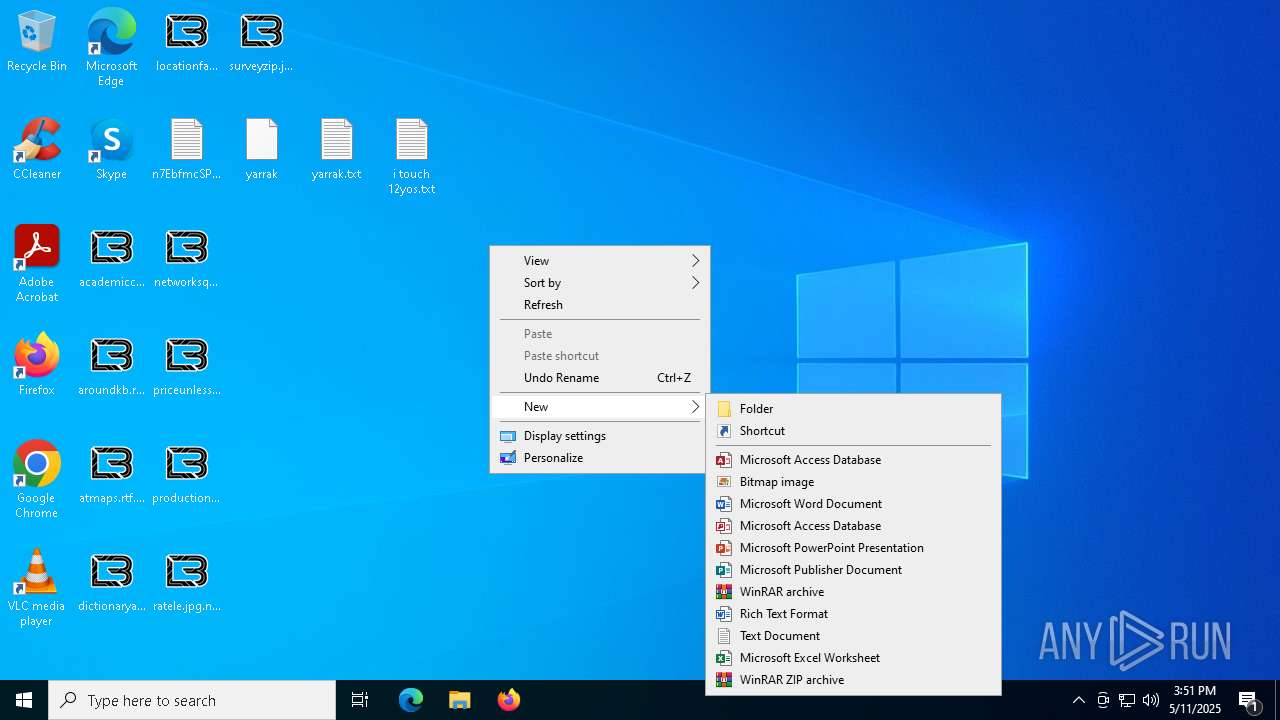Open the notification center
The width and height of the screenshot is (1280, 720).
1248,700
